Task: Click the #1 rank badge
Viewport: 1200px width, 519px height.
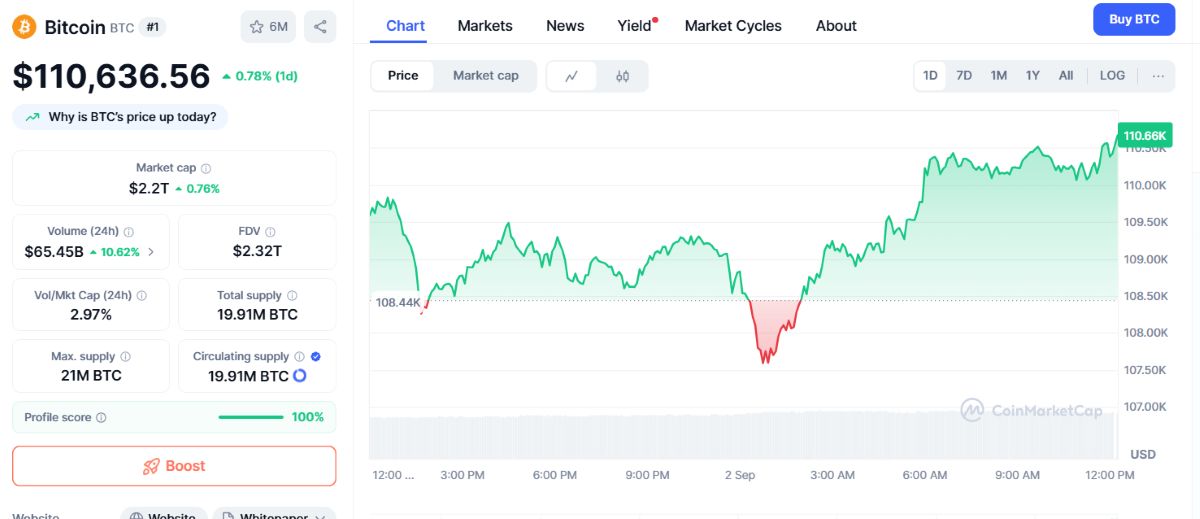Action: click(152, 27)
